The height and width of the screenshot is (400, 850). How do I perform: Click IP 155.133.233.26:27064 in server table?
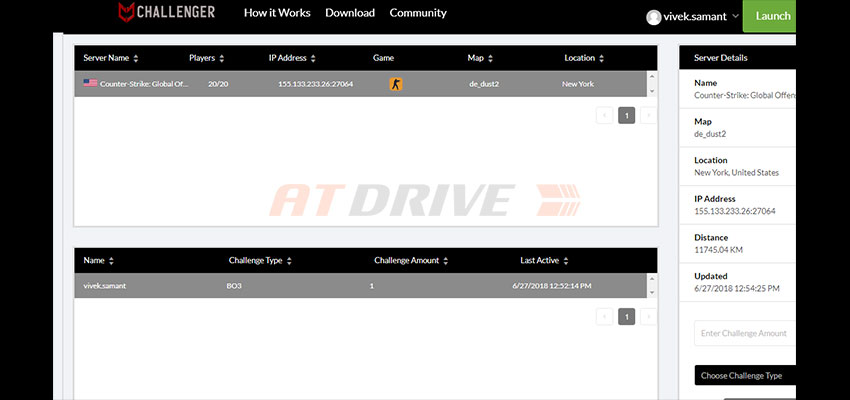click(315, 84)
